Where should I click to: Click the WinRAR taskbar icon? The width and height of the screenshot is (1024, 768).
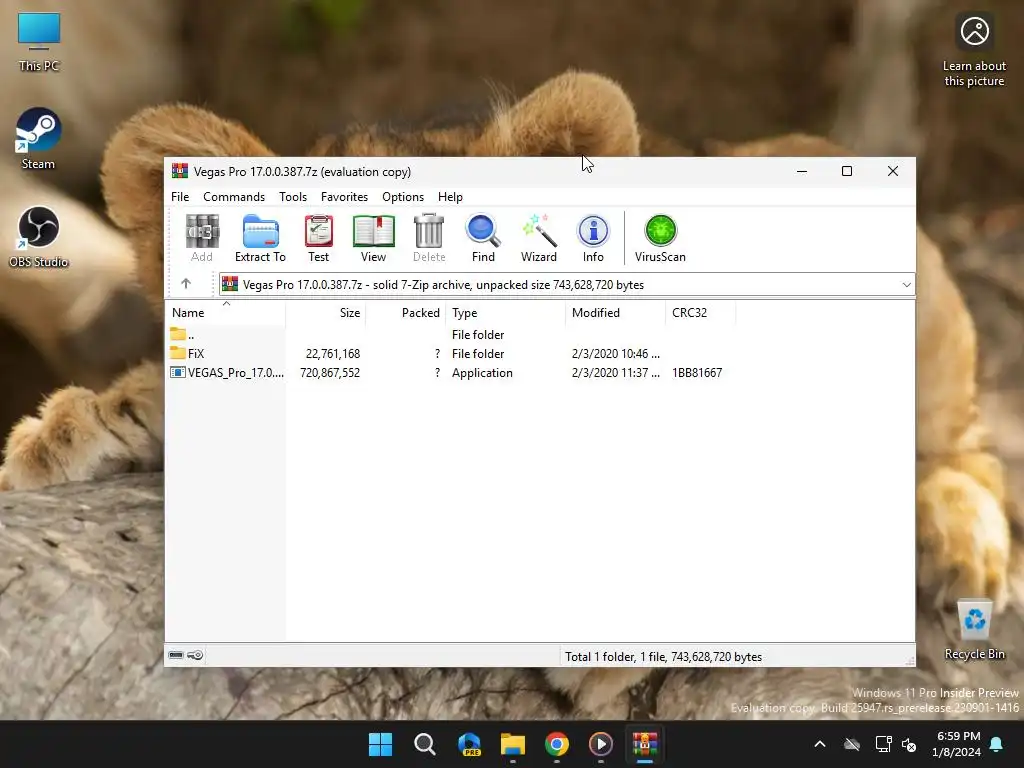click(x=645, y=744)
